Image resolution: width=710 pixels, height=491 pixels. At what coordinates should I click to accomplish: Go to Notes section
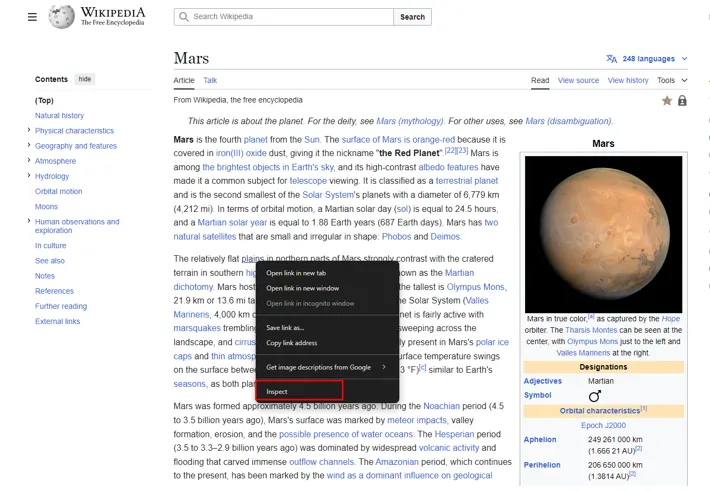(x=45, y=276)
